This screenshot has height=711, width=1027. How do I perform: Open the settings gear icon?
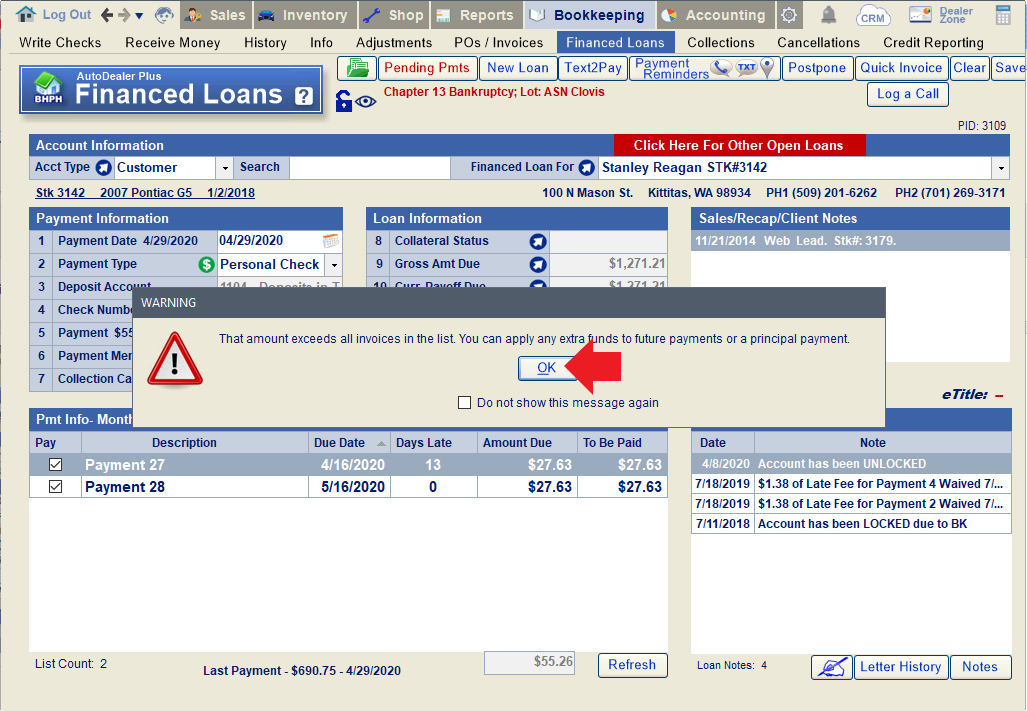pyautogui.click(x=789, y=15)
